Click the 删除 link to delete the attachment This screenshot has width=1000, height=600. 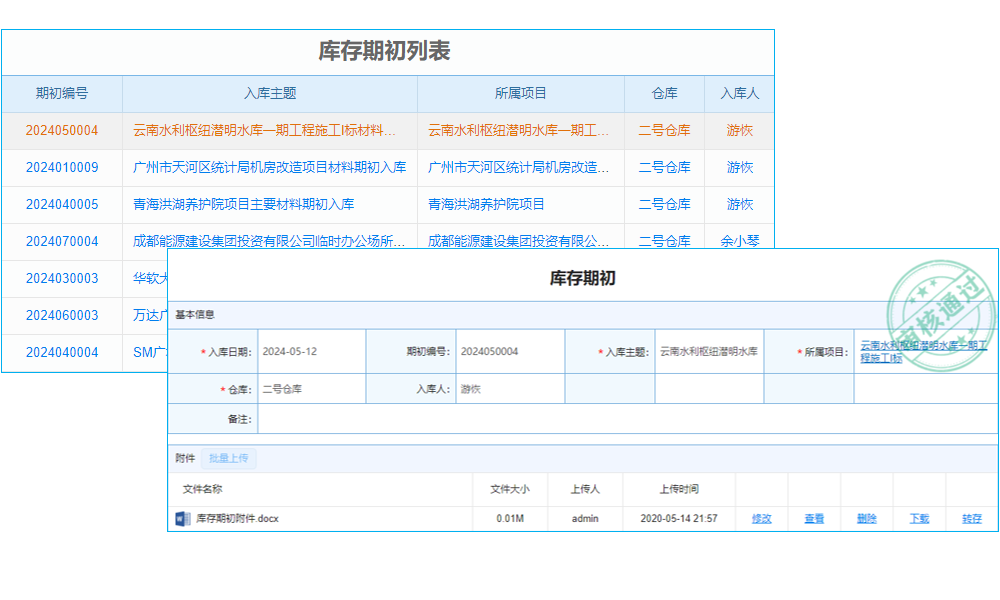[866, 519]
